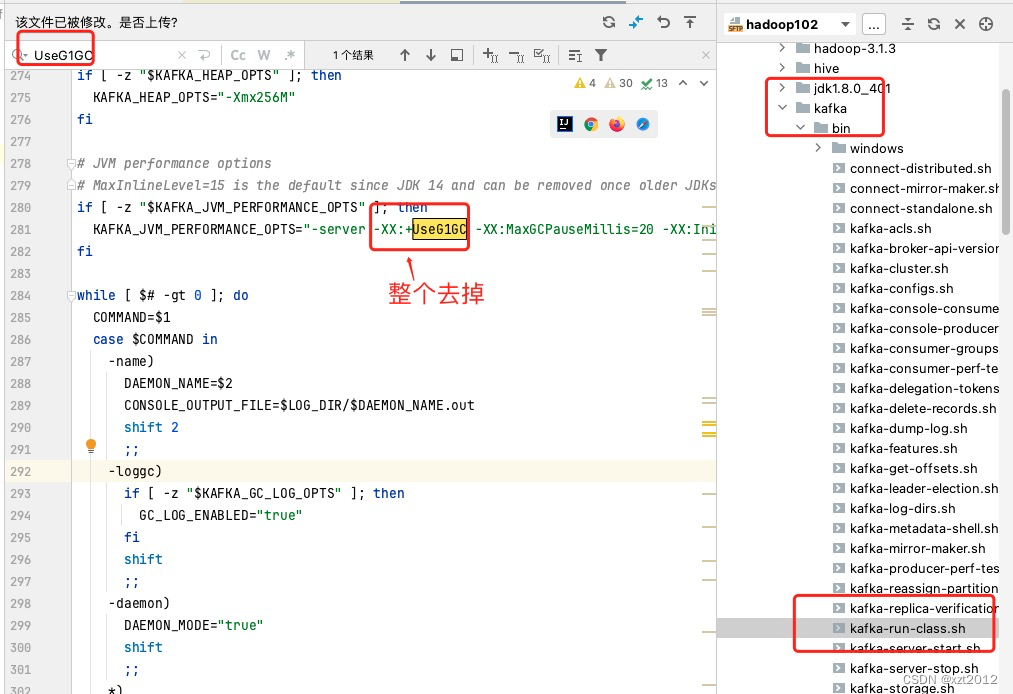The width and height of the screenshot is (1013, 694).
Task: Select kafka-get-offsets.sh file
Action: tap(914, 468)
